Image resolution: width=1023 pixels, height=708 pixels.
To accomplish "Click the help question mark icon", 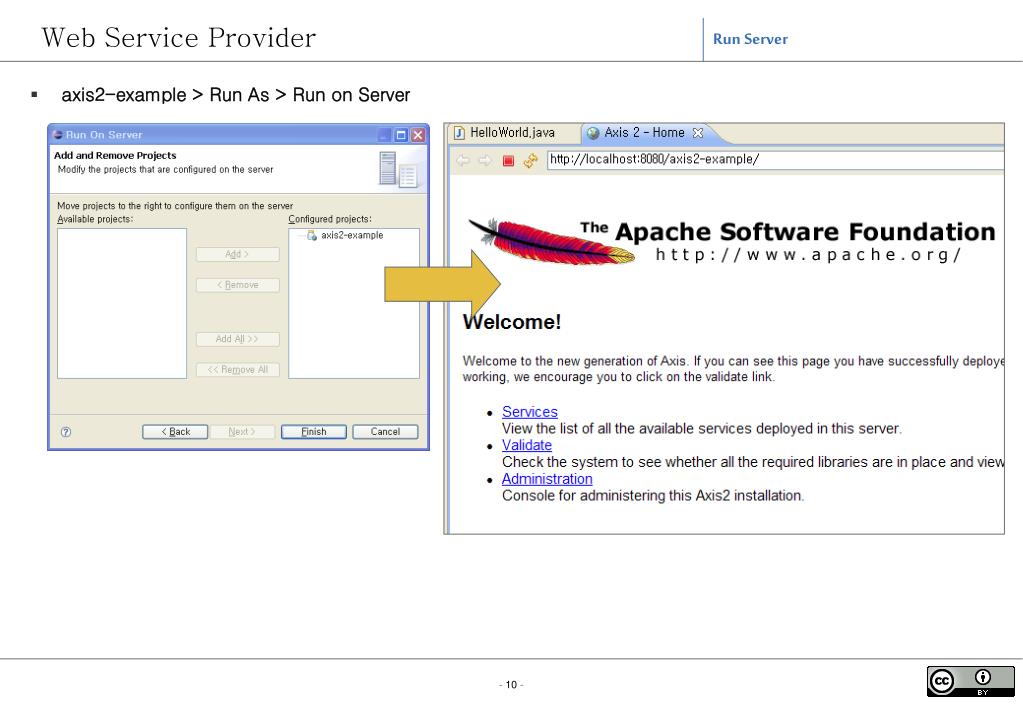I will coord(66,432).
